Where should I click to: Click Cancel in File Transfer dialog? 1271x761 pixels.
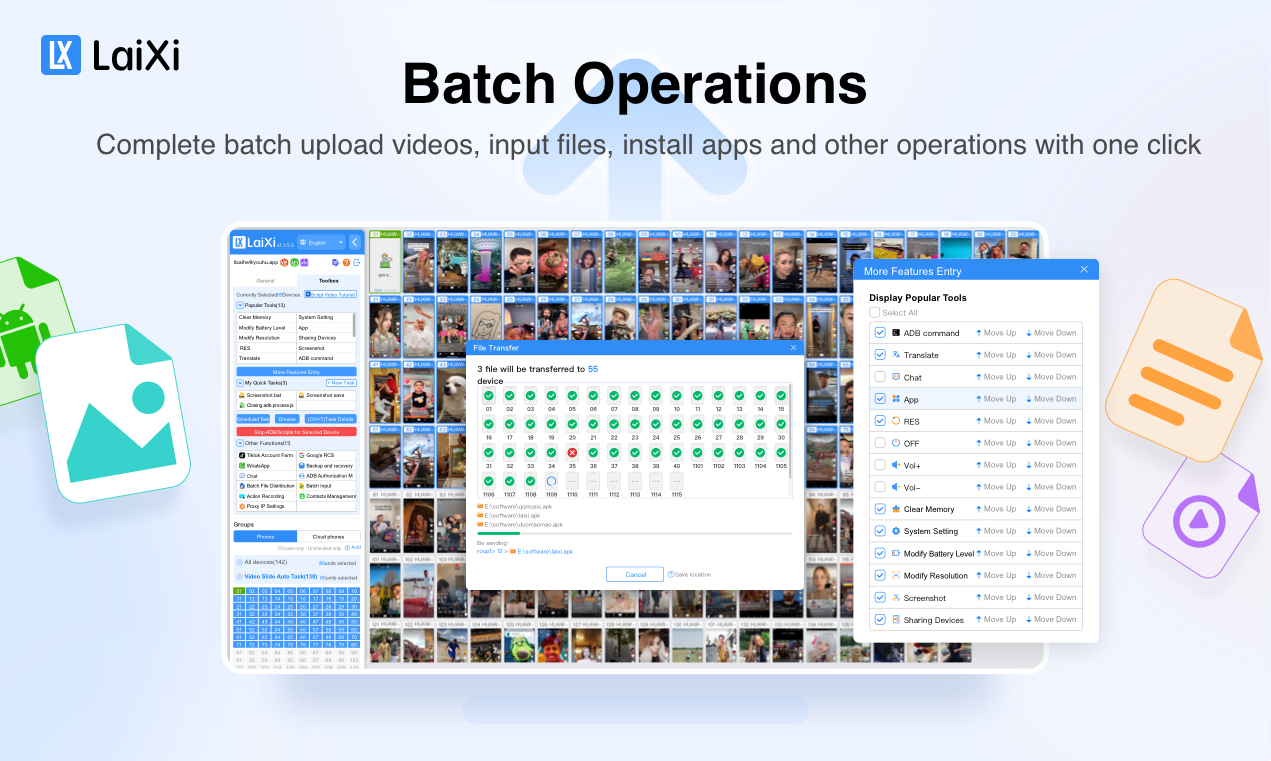(635, 574)
